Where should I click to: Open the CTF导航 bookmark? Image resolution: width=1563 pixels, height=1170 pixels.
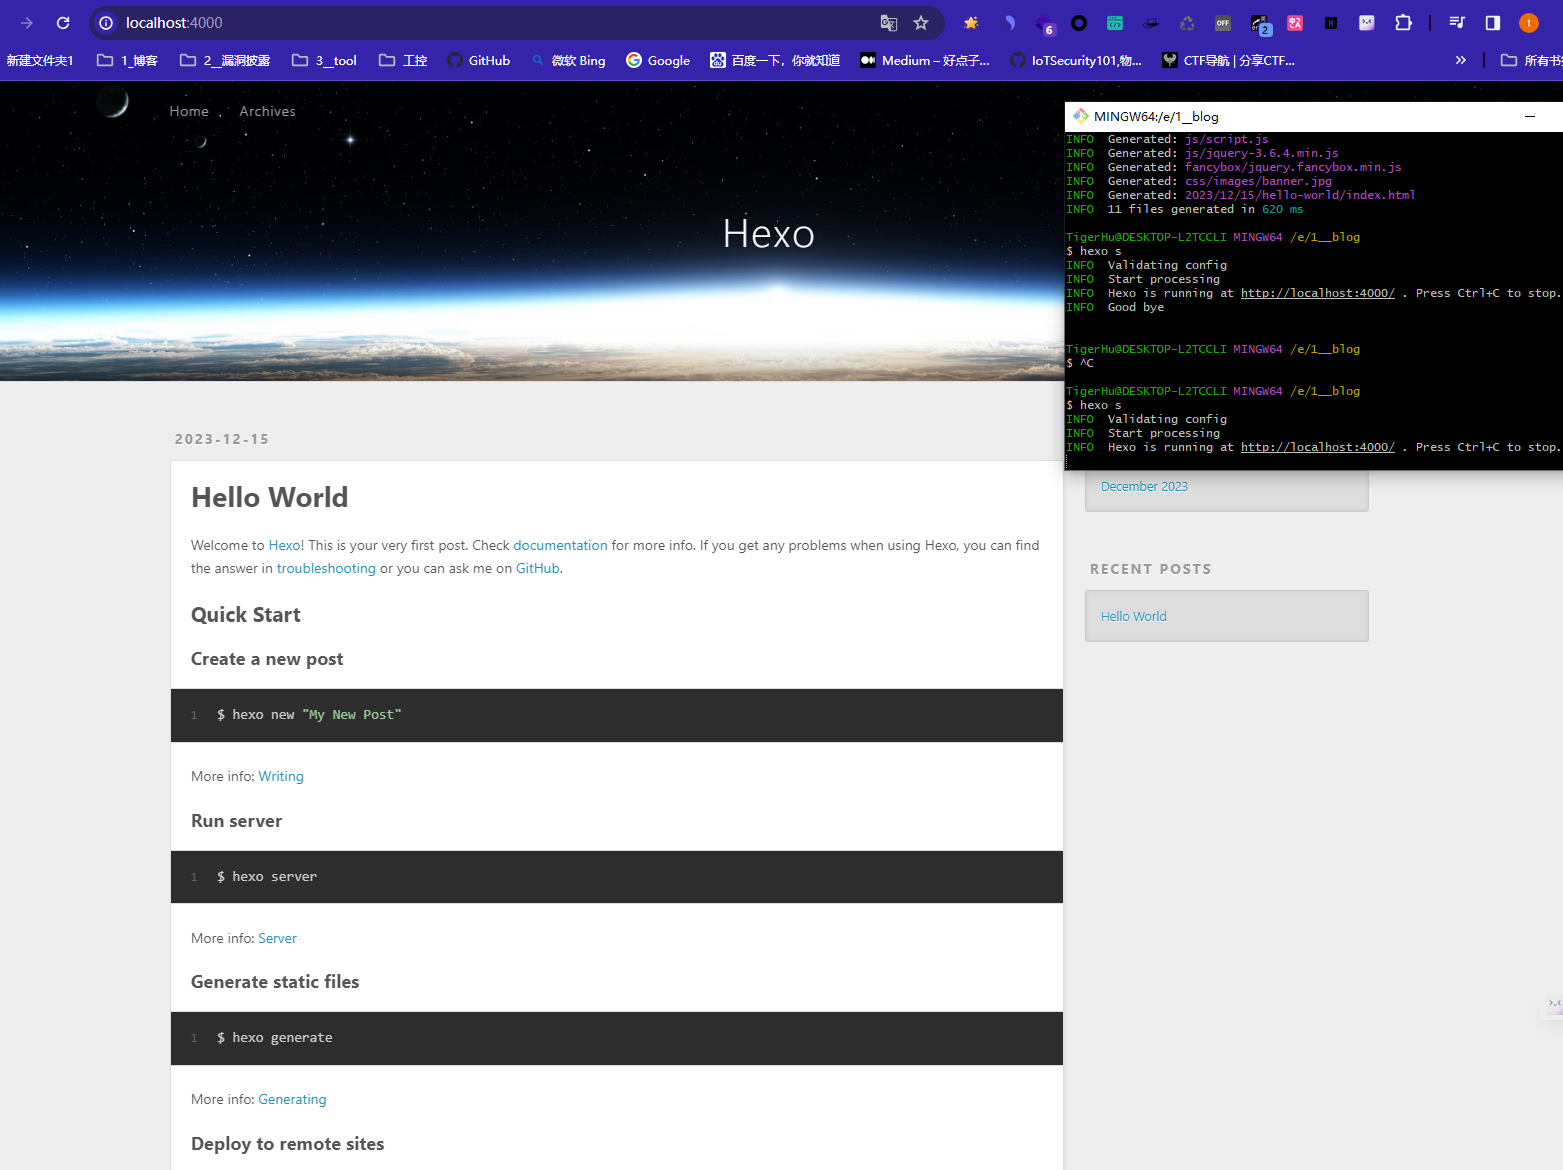click(1228, 60)
